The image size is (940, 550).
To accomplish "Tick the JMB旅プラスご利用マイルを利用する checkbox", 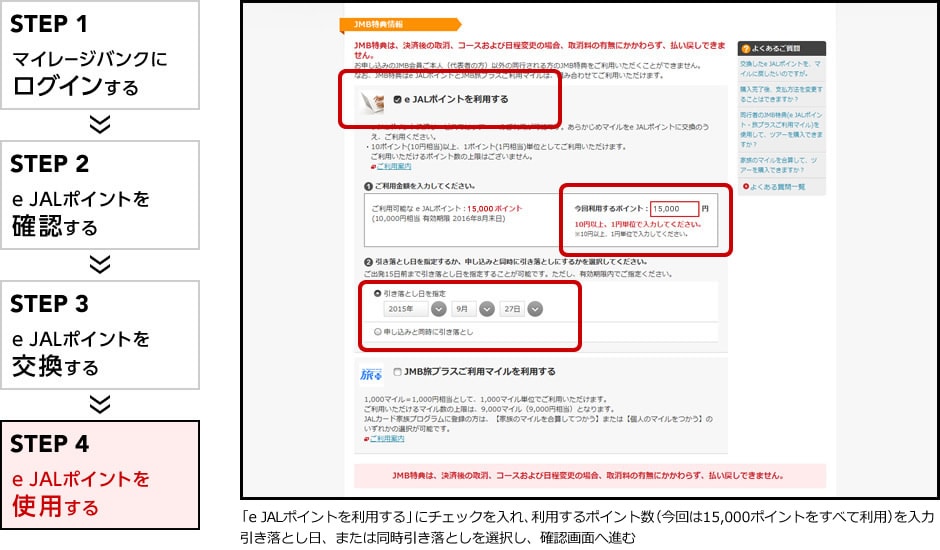I will point(398,371).
